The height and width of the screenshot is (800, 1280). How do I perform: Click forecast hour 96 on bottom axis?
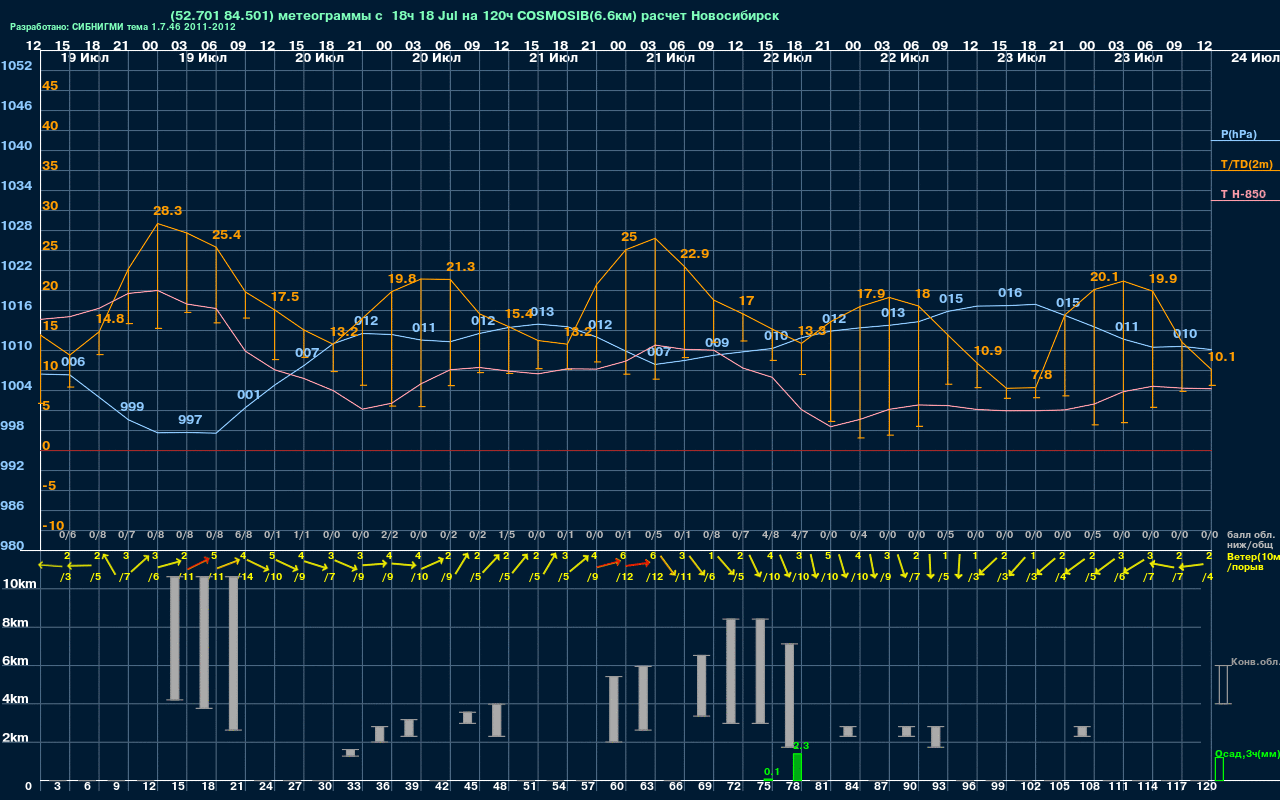tap(968, 787)
